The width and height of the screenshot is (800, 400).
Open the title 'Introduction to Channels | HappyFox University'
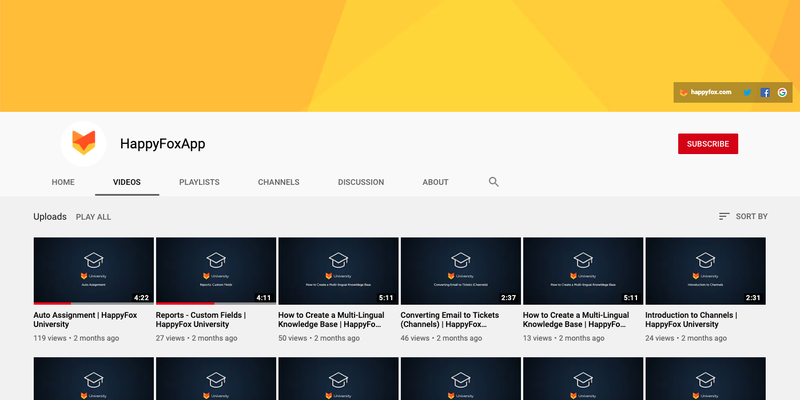(x=691, y=320)
